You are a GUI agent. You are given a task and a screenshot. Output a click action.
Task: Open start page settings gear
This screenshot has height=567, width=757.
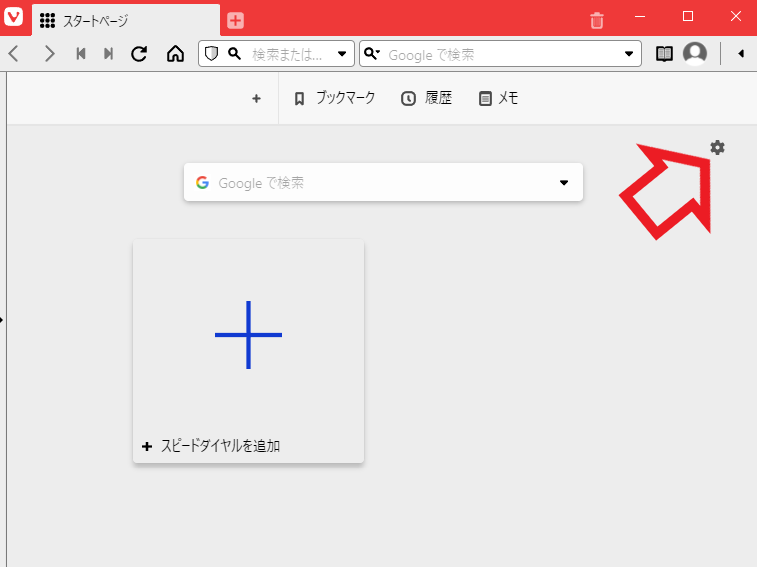pos(717,147)
